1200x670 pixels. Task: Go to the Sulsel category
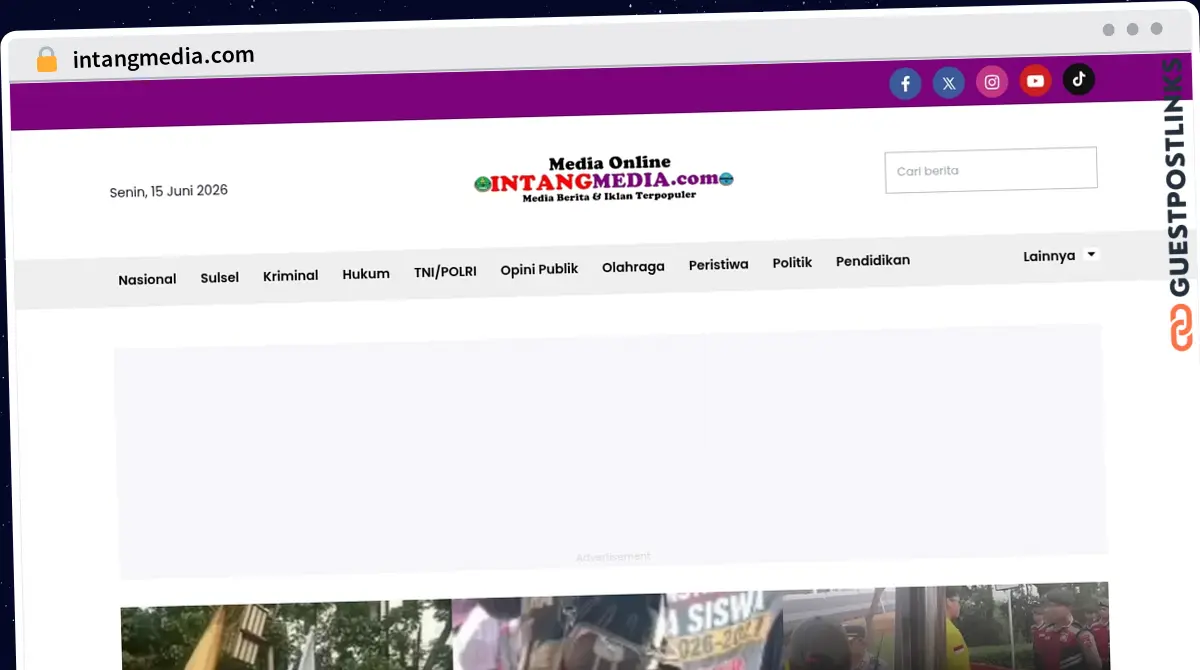(x=219, y=277)
